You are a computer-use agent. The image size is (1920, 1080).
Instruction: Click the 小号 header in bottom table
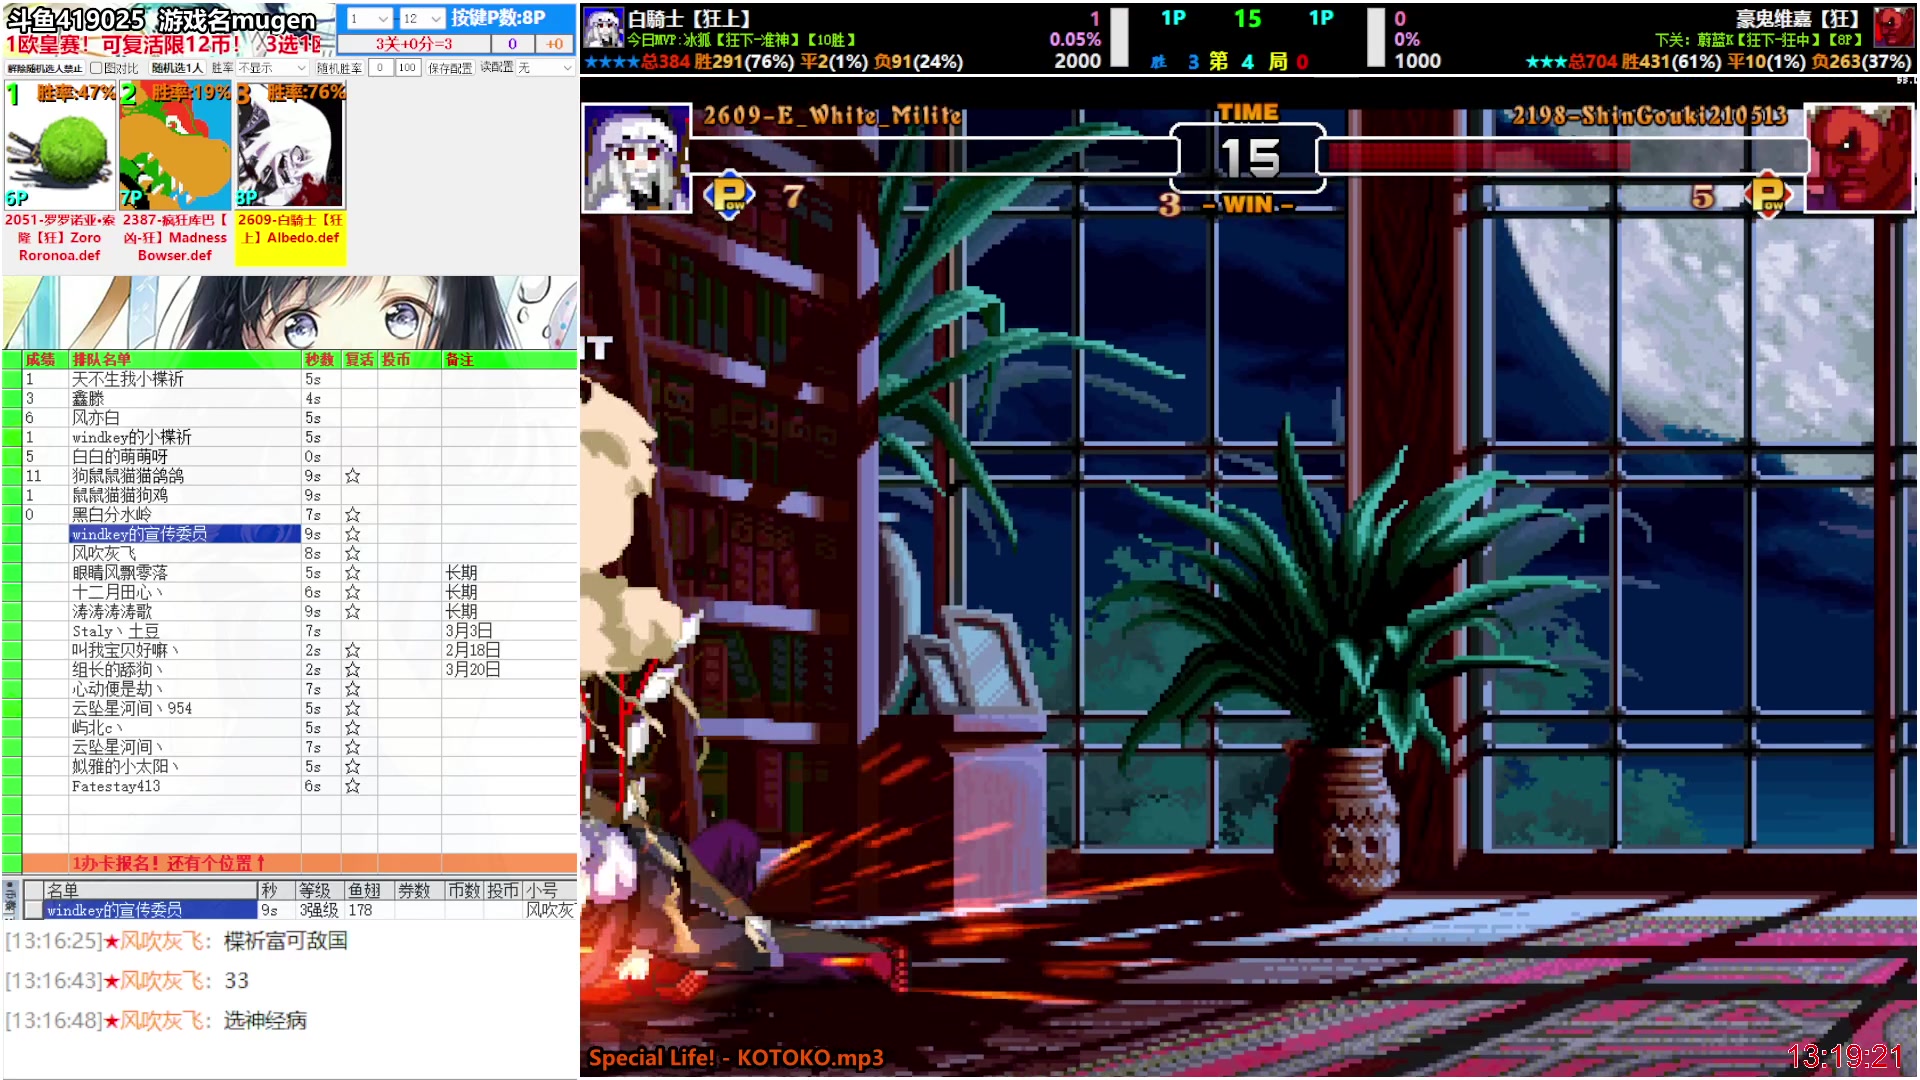(550, 890)
